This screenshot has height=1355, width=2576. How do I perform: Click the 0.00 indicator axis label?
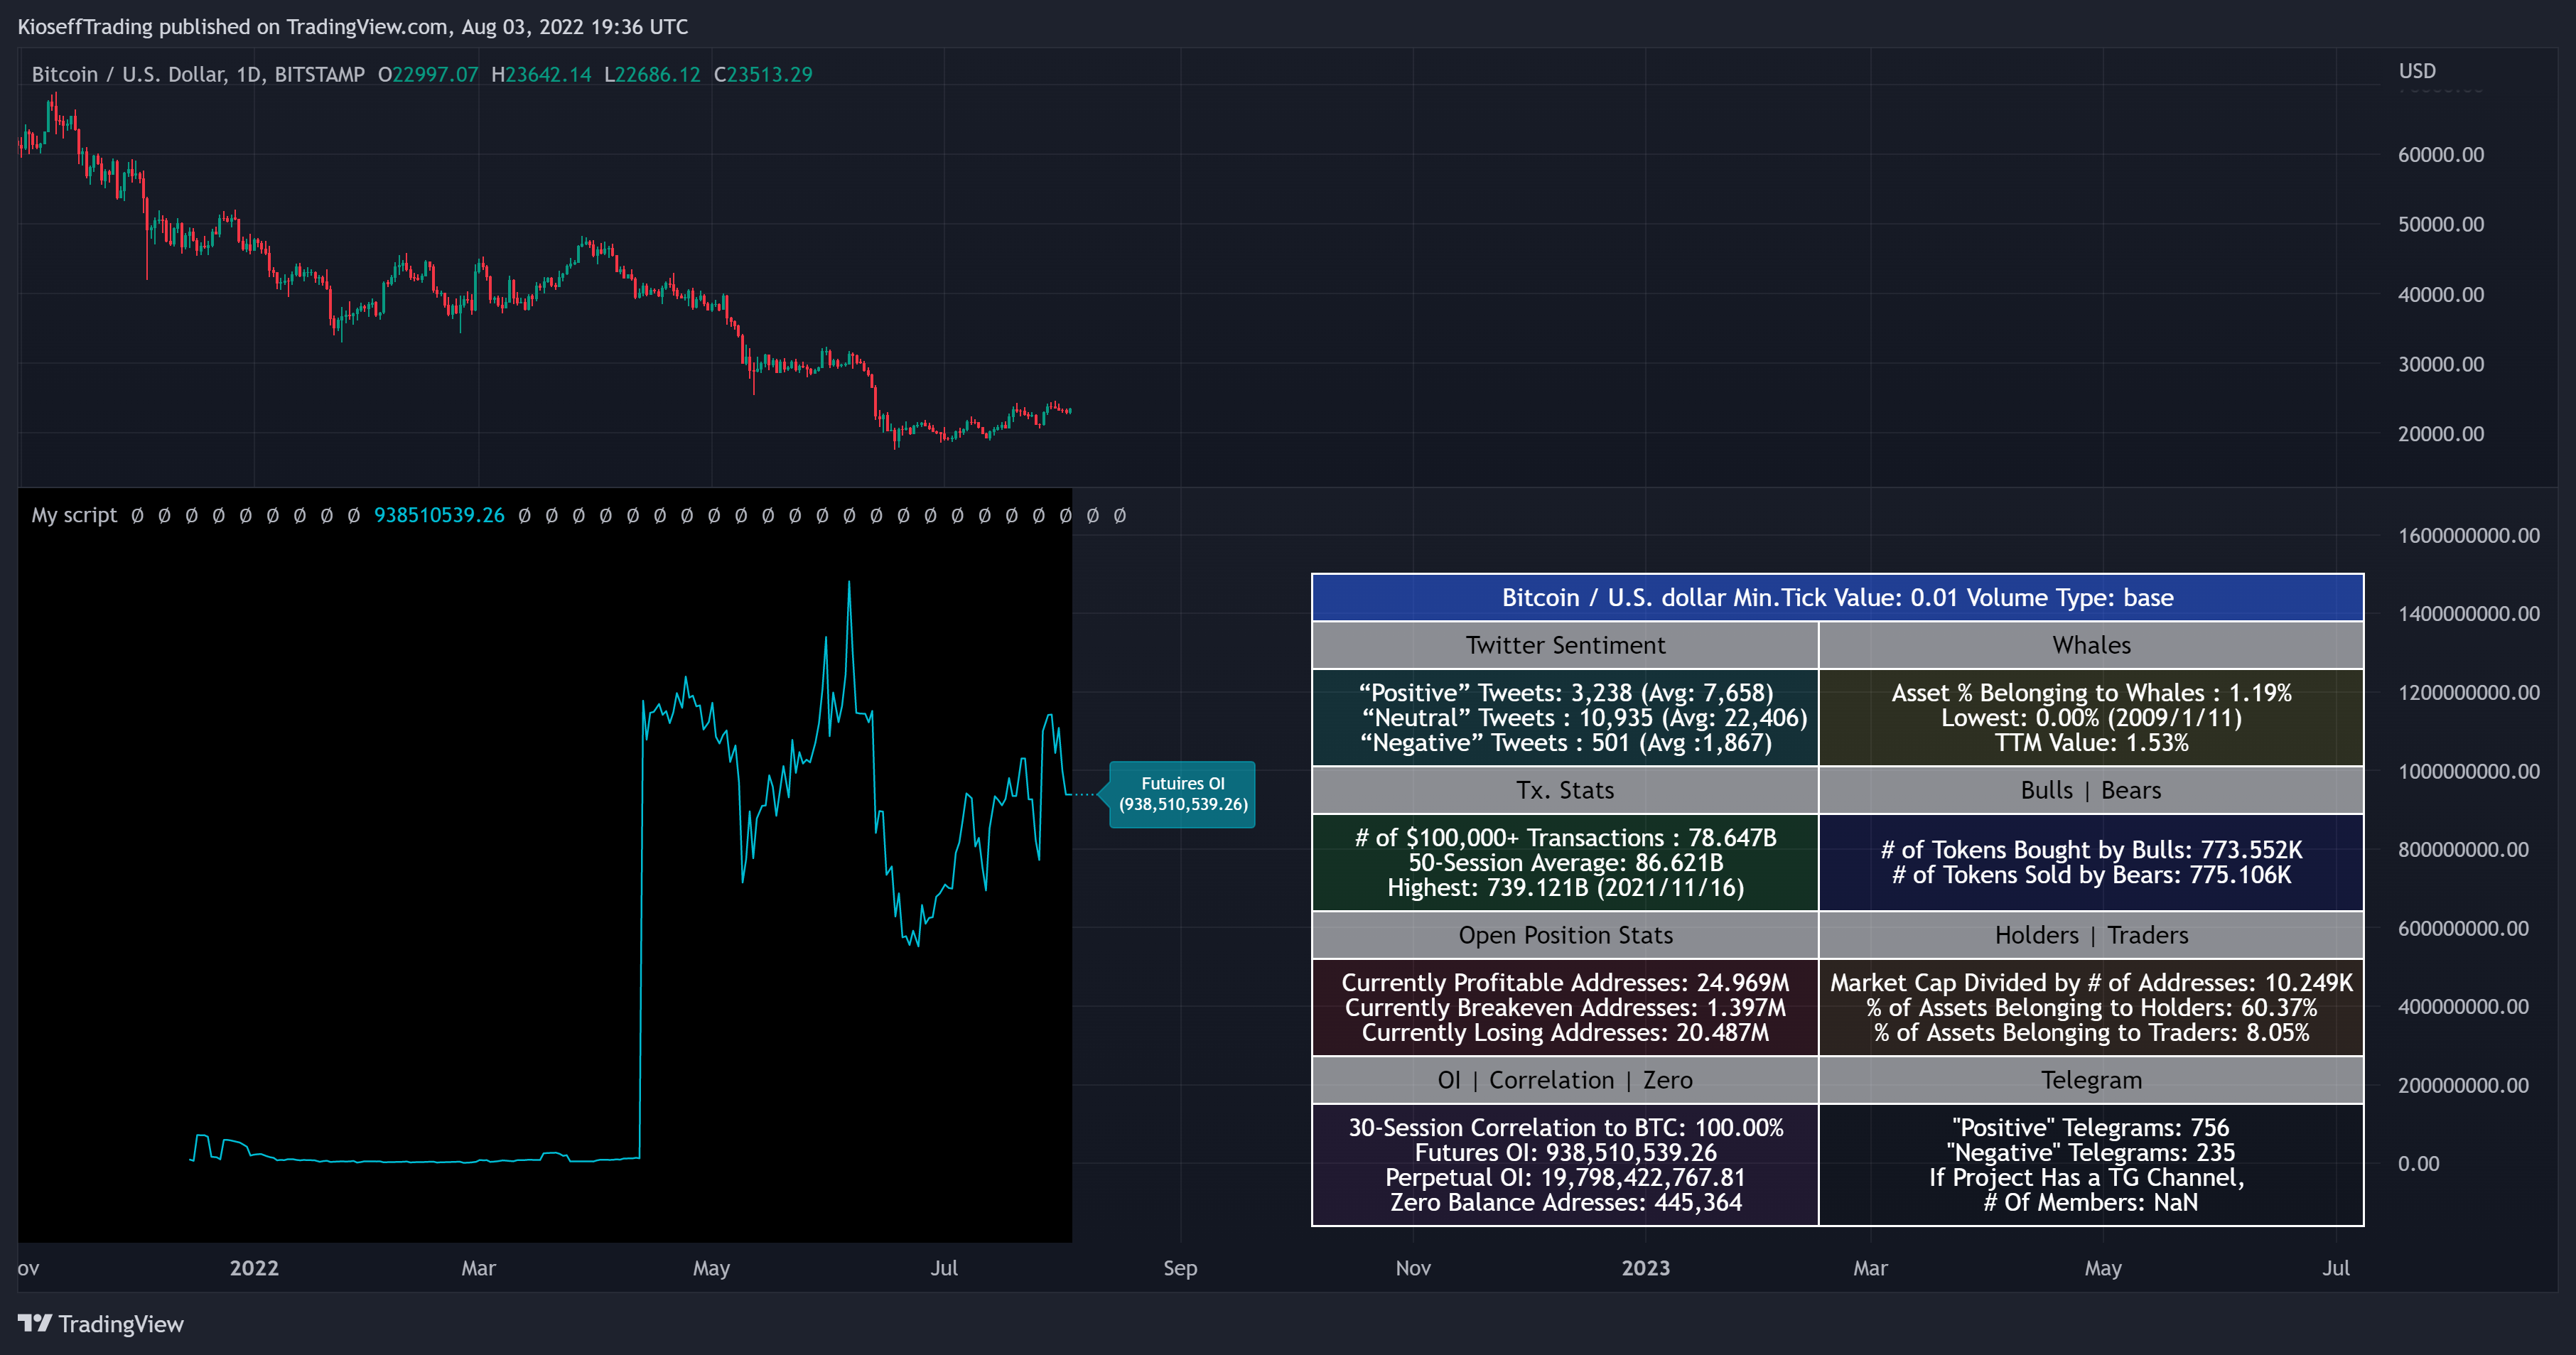click(x=2418, y=1163)
